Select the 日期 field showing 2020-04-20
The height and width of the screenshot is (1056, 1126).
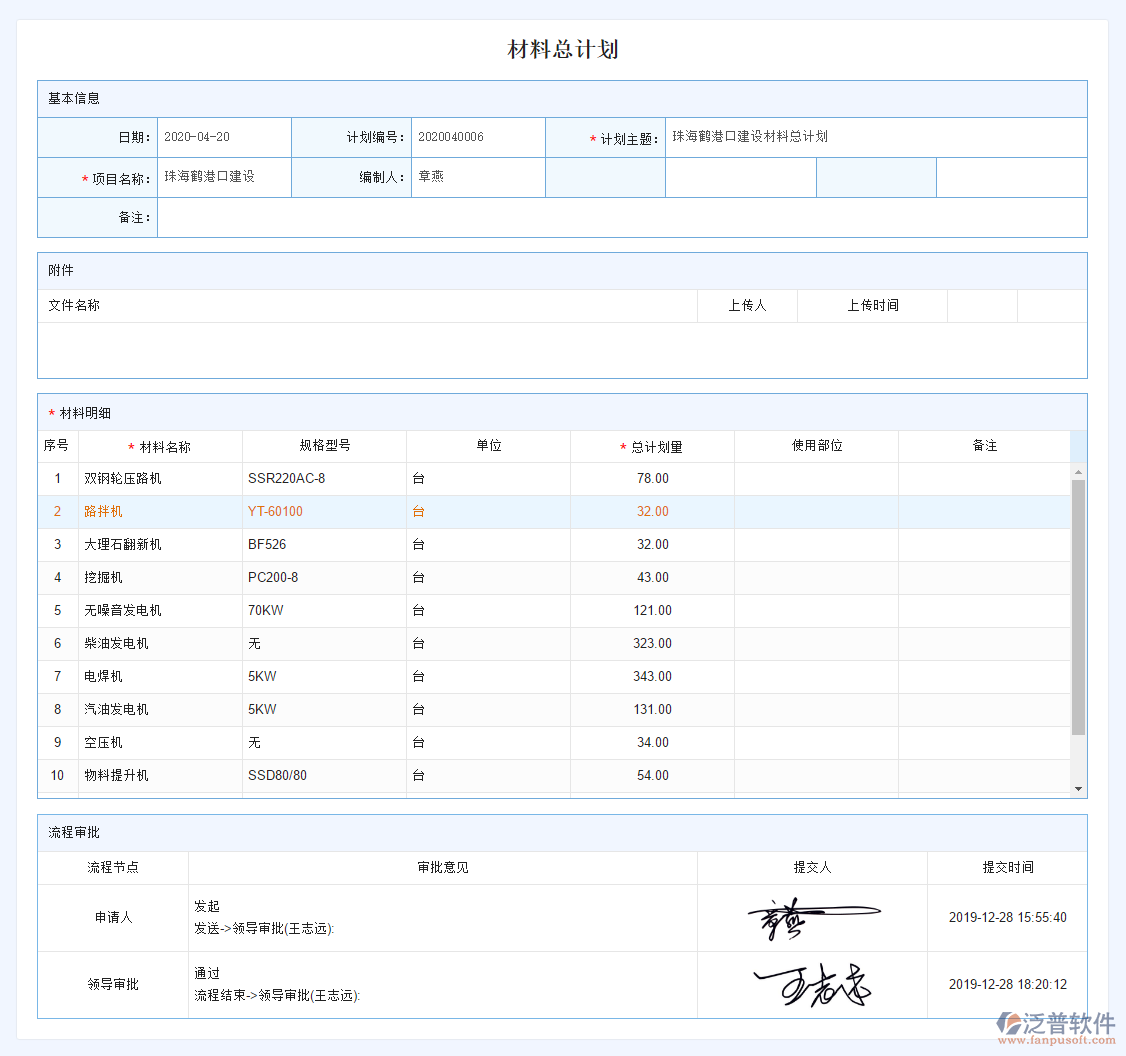[x=224, y=137]
